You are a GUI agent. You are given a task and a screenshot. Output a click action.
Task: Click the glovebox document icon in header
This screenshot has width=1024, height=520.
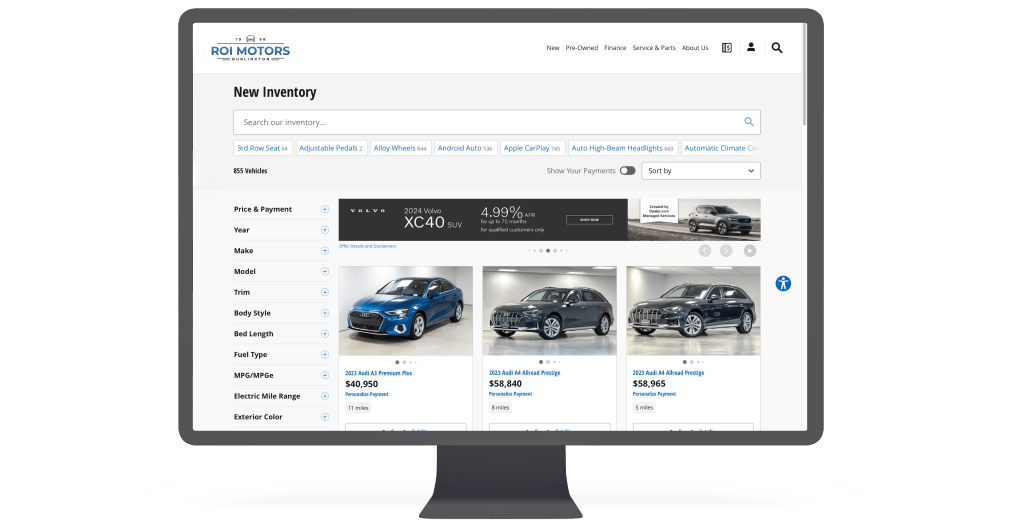(x=726, y=48)
